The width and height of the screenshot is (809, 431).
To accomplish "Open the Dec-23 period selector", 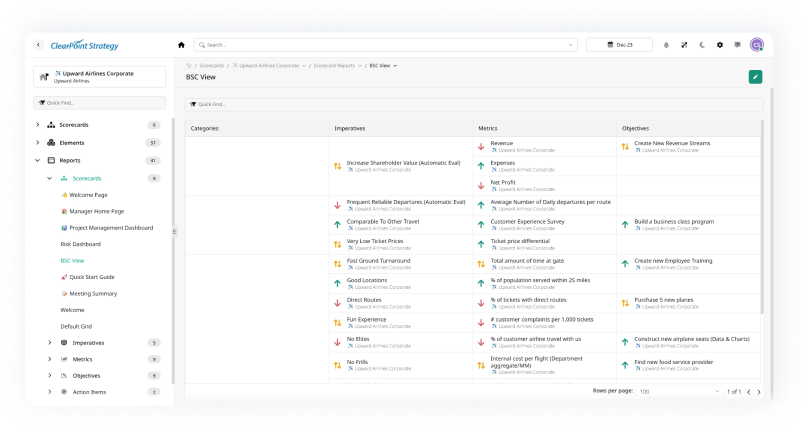I will [x=619, y=45].
